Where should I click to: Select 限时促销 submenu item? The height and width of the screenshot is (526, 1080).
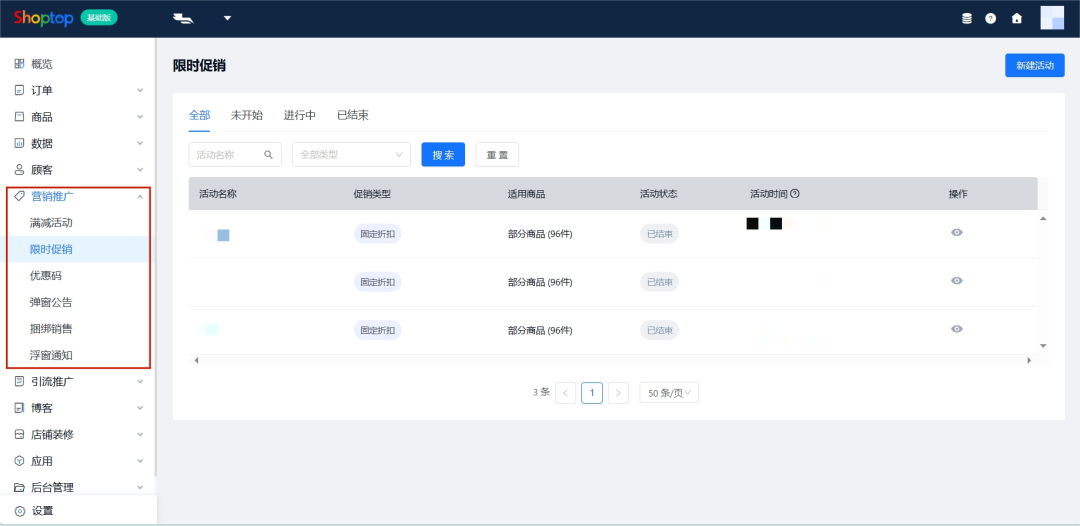coord(51,249)
